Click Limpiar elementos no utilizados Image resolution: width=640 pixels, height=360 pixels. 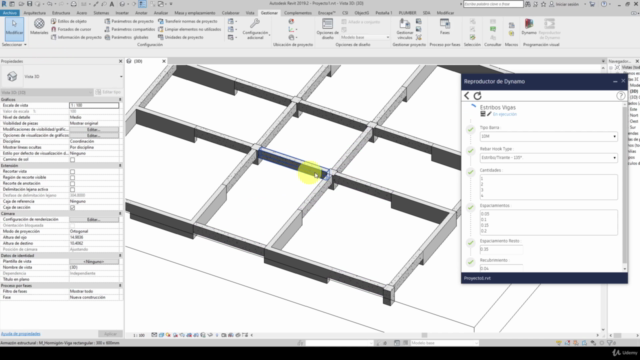click(x=189, y=29)
